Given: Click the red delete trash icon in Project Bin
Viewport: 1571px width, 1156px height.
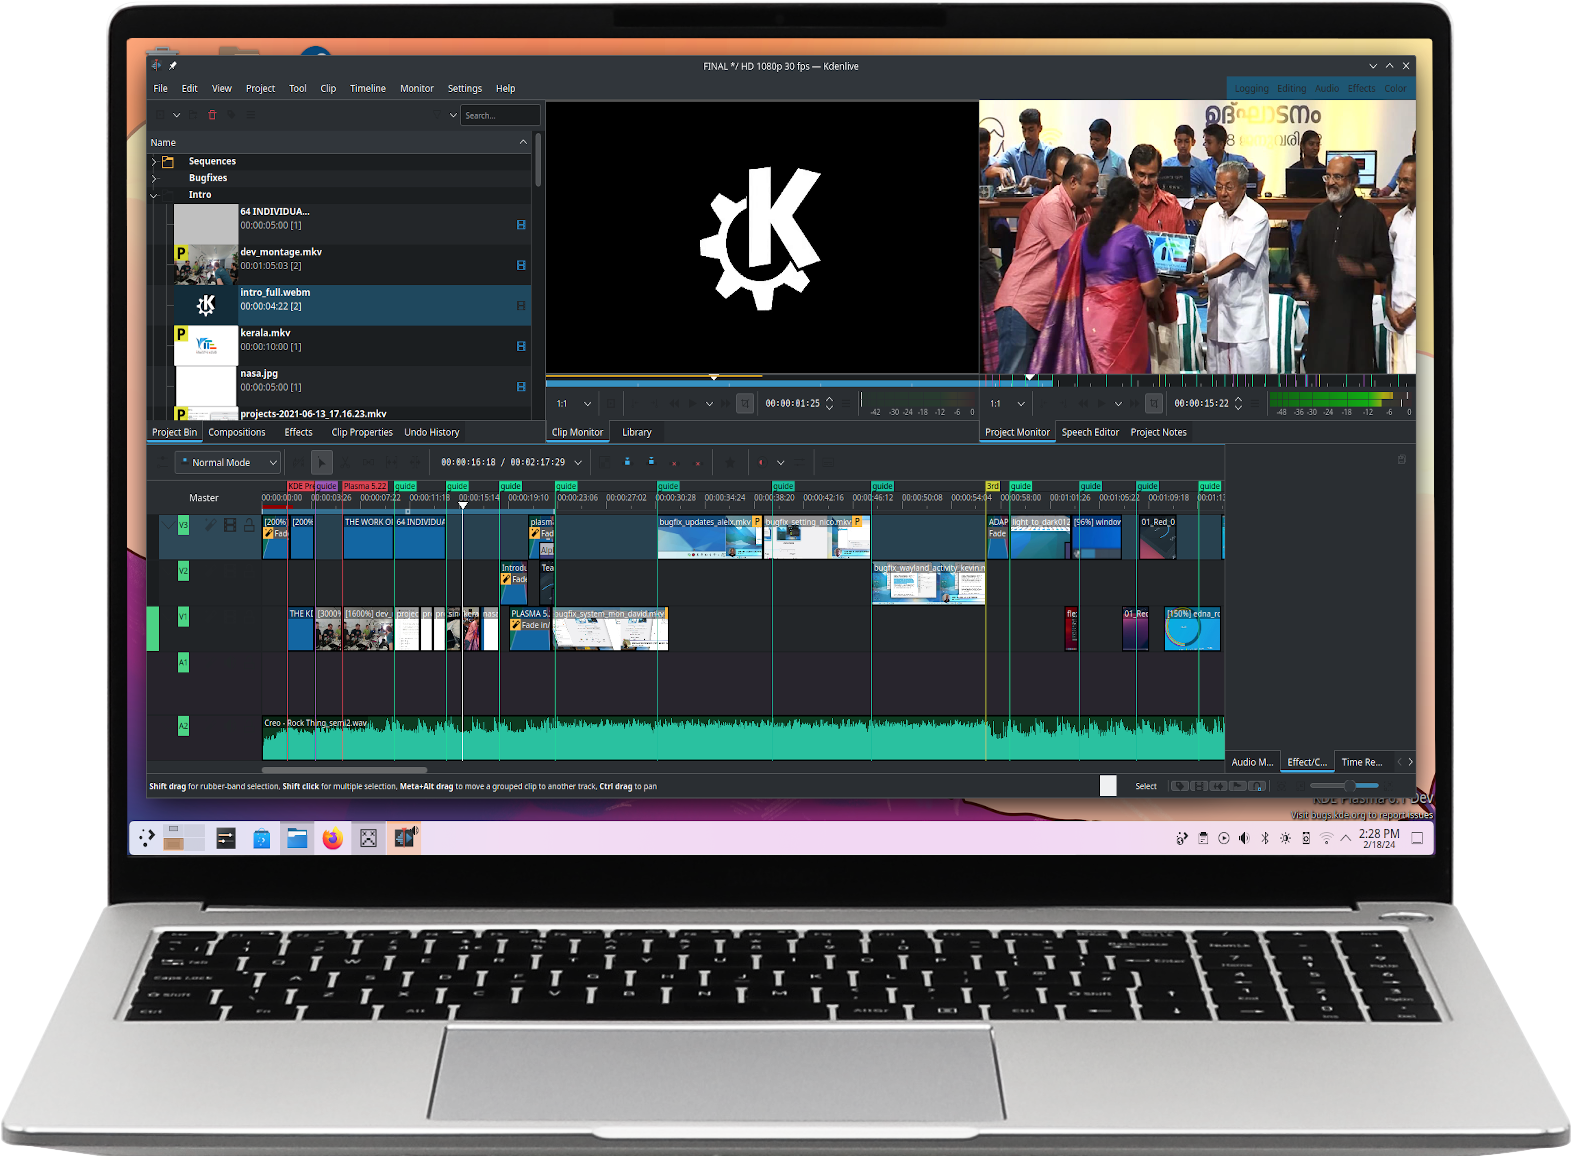Looking at the screenshot, I should click(x=212, y=115).
